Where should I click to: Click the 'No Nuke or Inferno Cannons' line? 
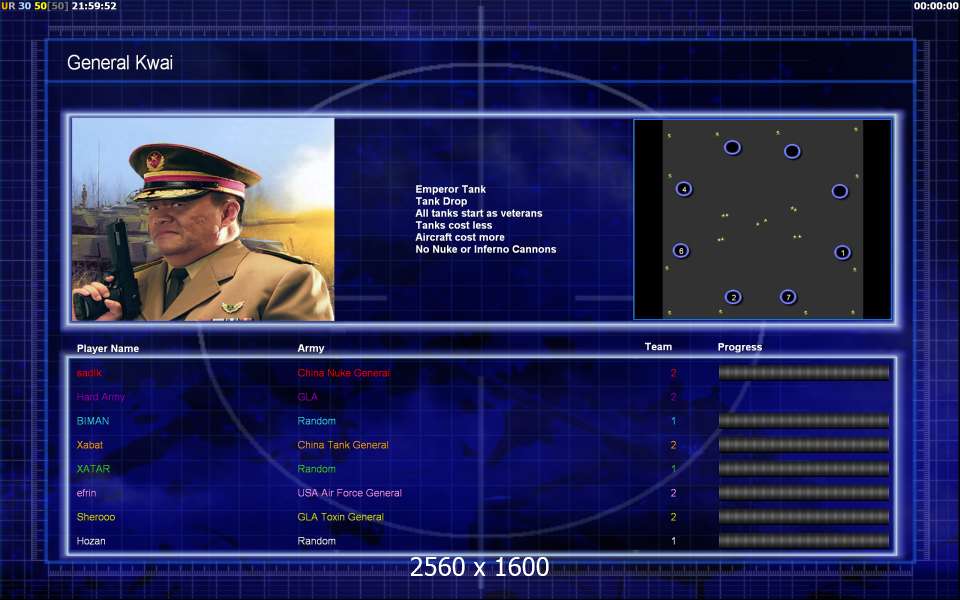pyautogui.click(x=486, y=249)
